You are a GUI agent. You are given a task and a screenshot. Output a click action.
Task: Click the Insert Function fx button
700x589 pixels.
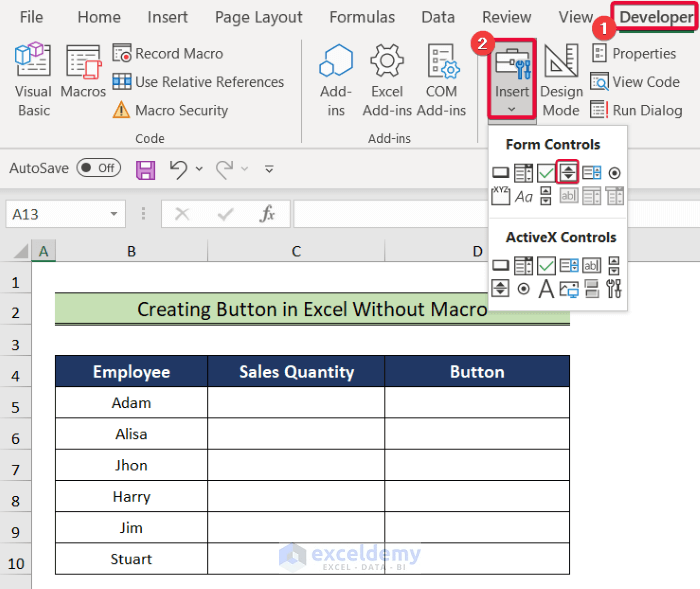(x=267, y=214)
